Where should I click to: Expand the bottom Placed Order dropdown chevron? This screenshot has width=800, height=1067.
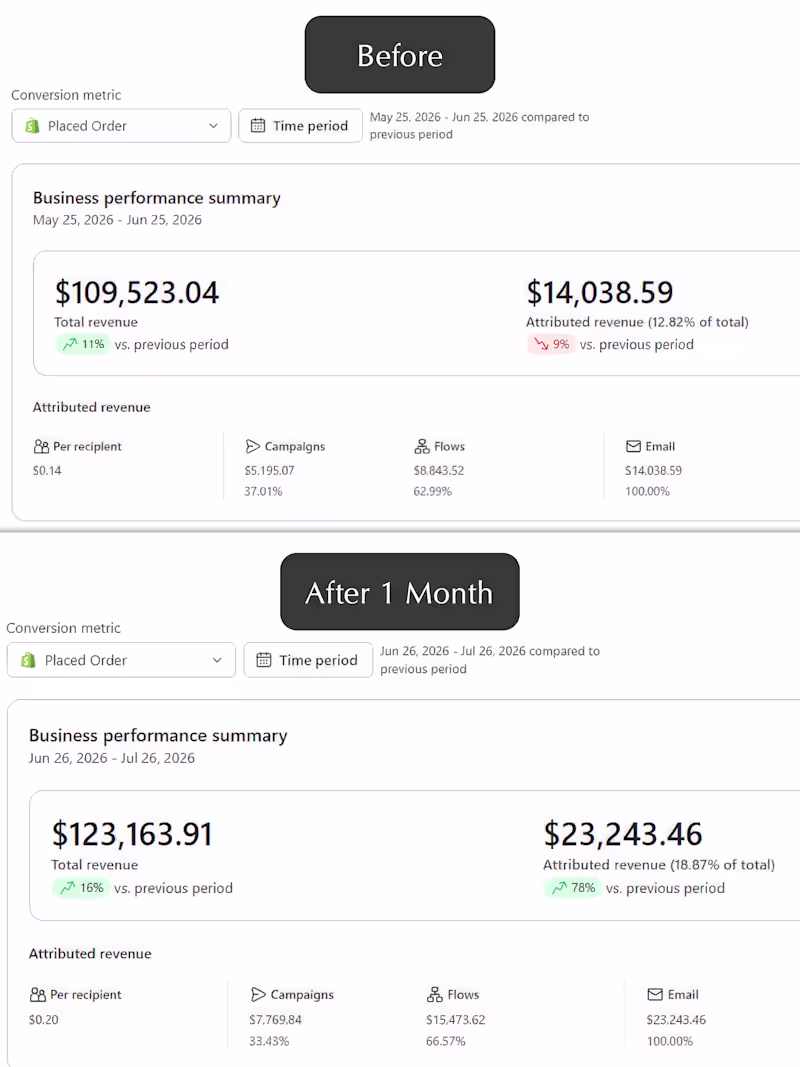coord(217,660)
